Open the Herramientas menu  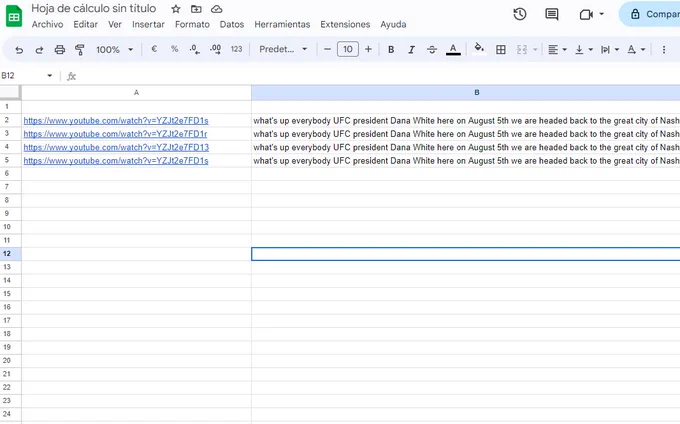coord(282,24)
